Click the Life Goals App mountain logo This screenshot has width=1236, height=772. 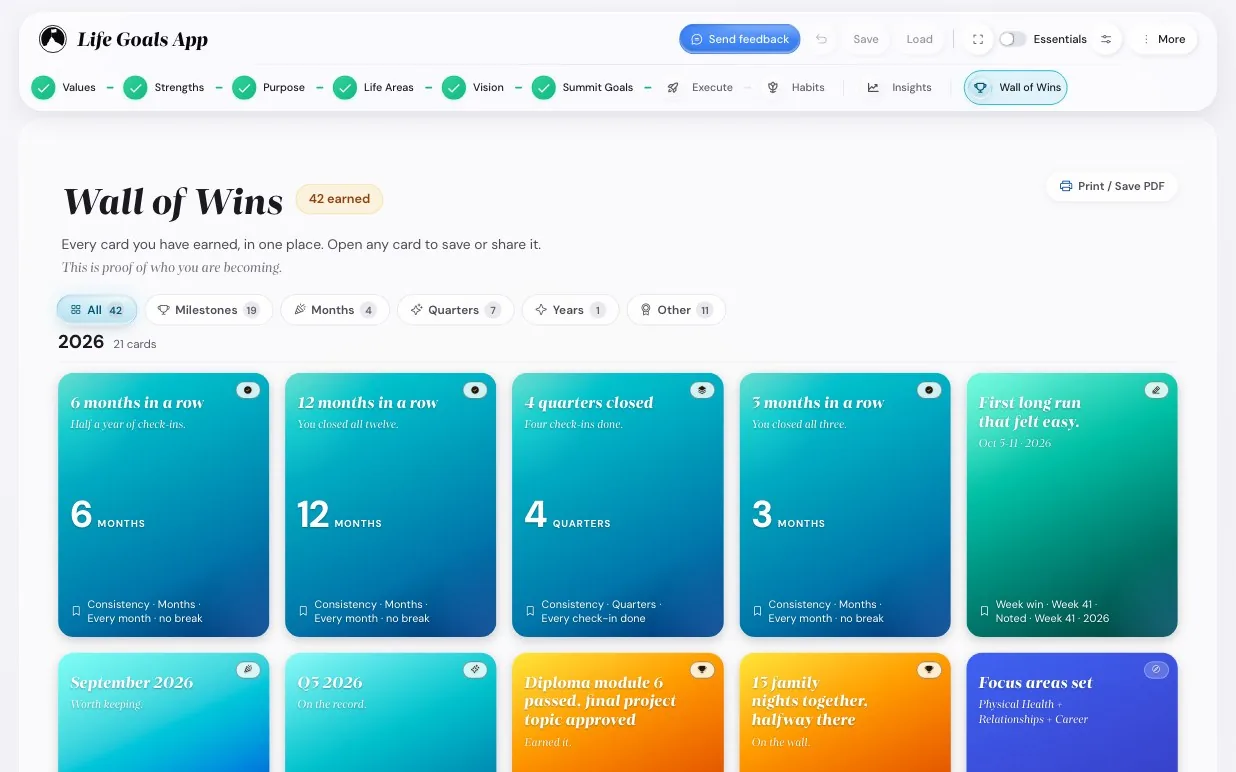[x=52, y=39]
